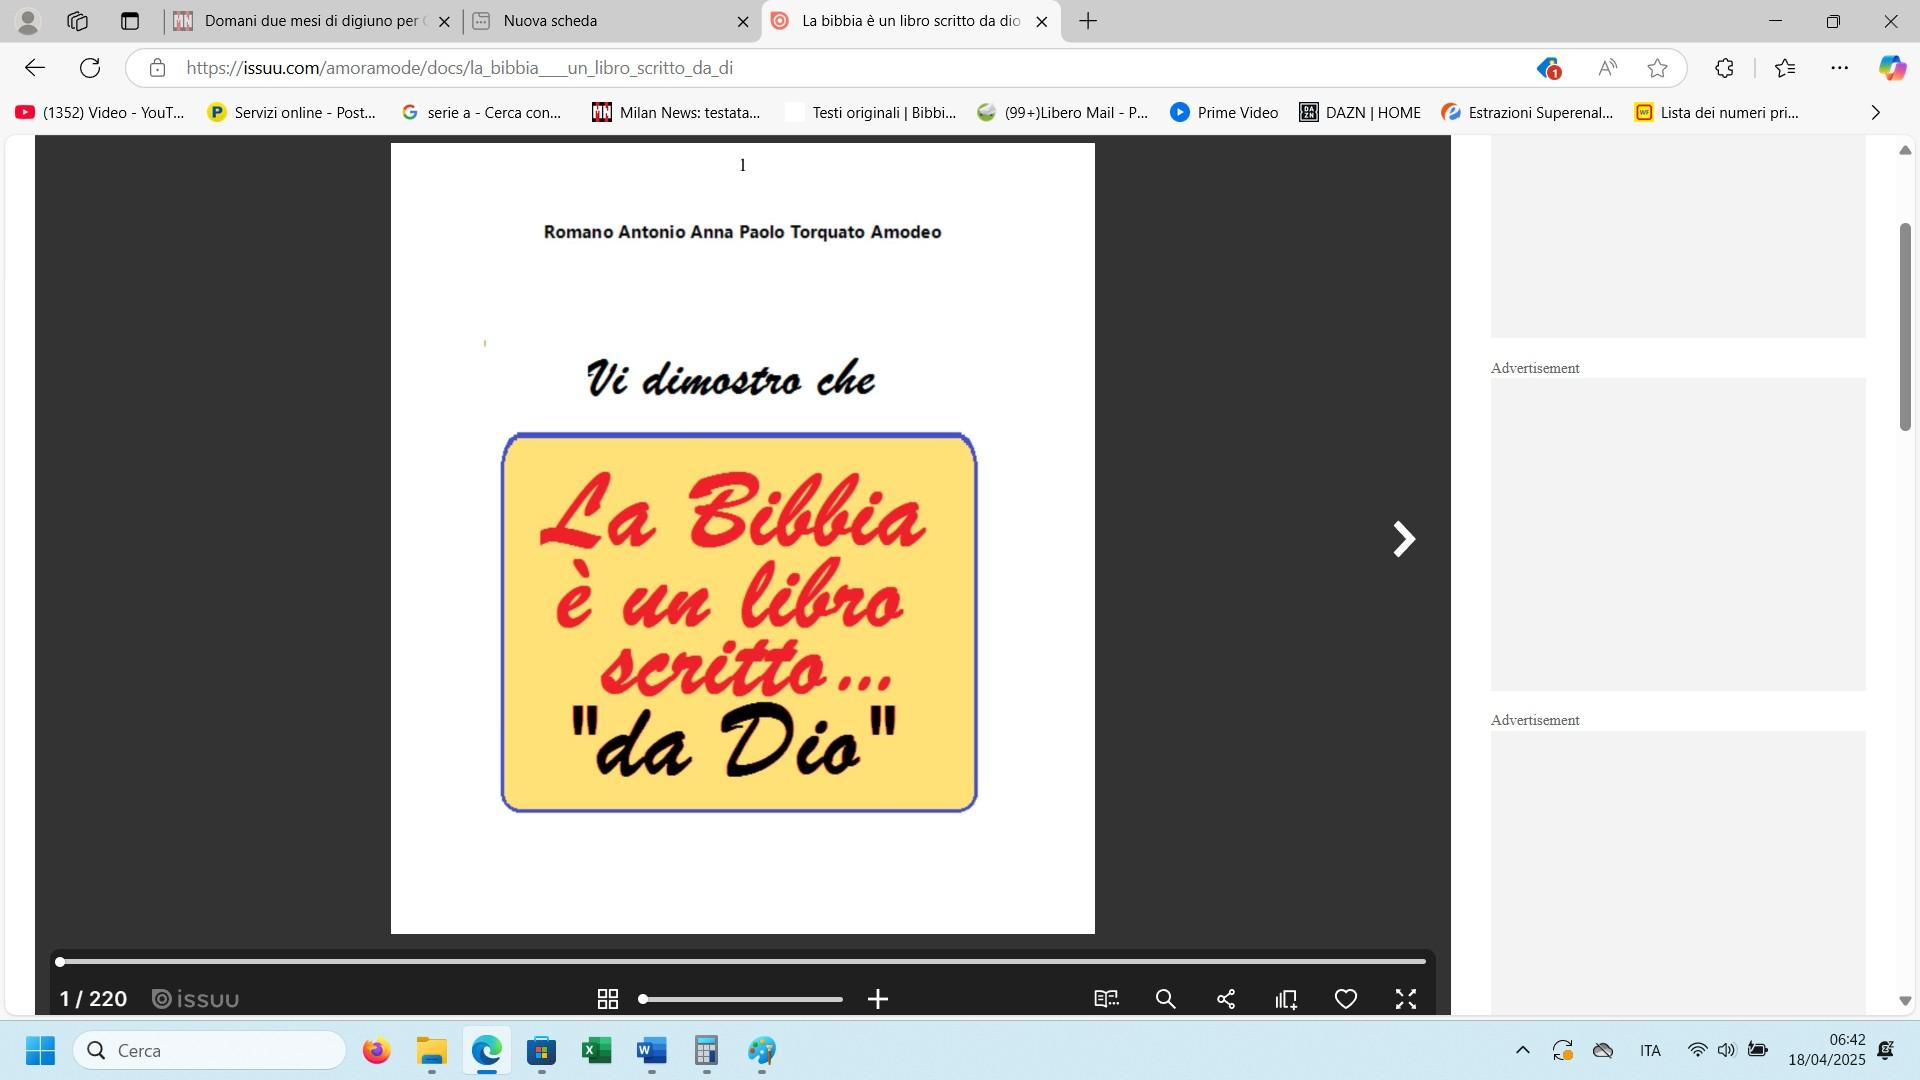This screenshot has width=1920, height=1080.
Task: Open the grid thumbnails view icon
Action: pyautogui.click(x=607, y=999)
